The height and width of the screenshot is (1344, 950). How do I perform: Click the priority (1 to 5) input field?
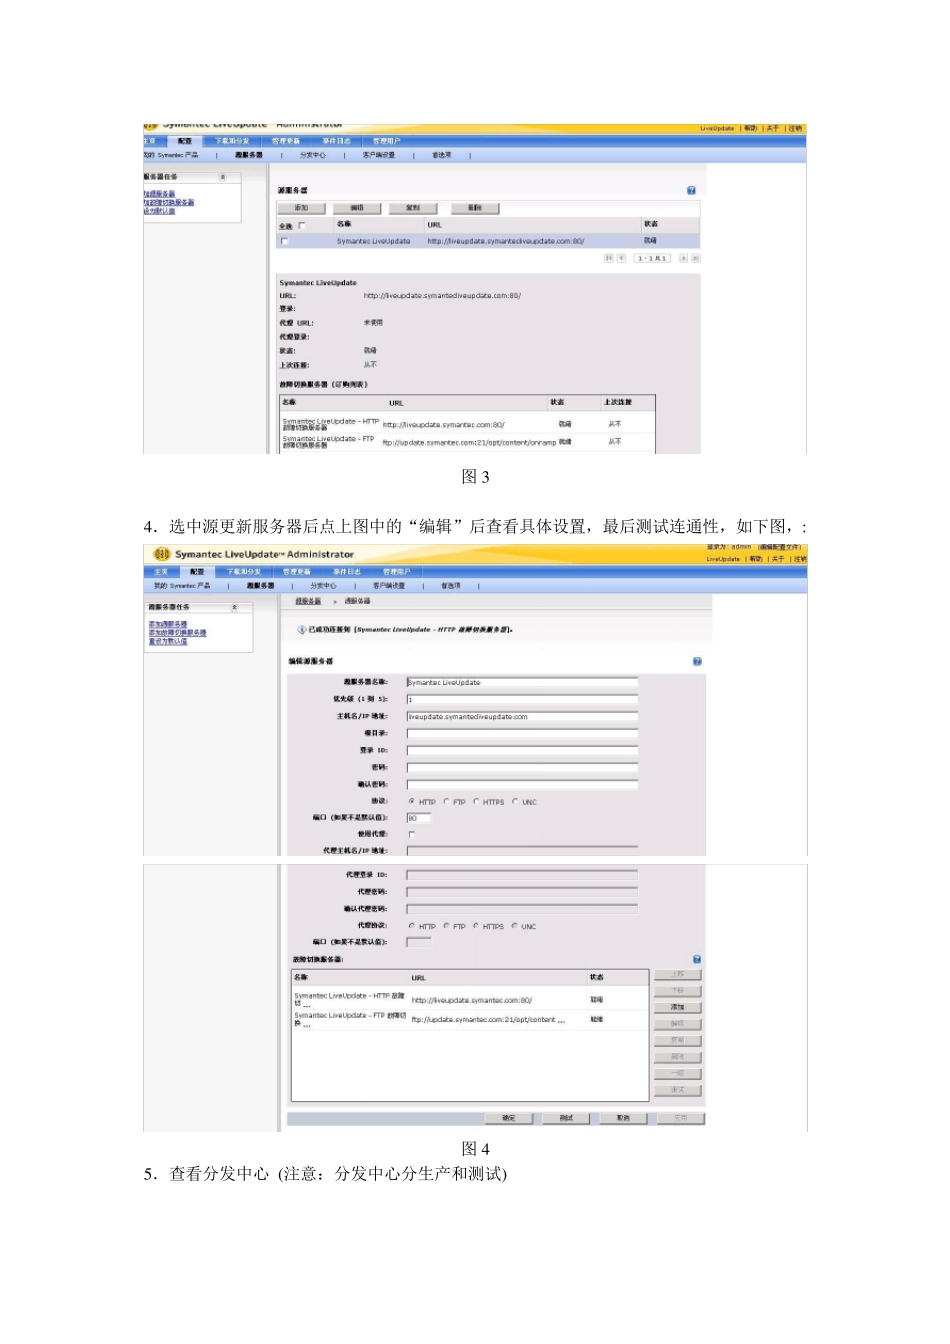pos(522,699)
